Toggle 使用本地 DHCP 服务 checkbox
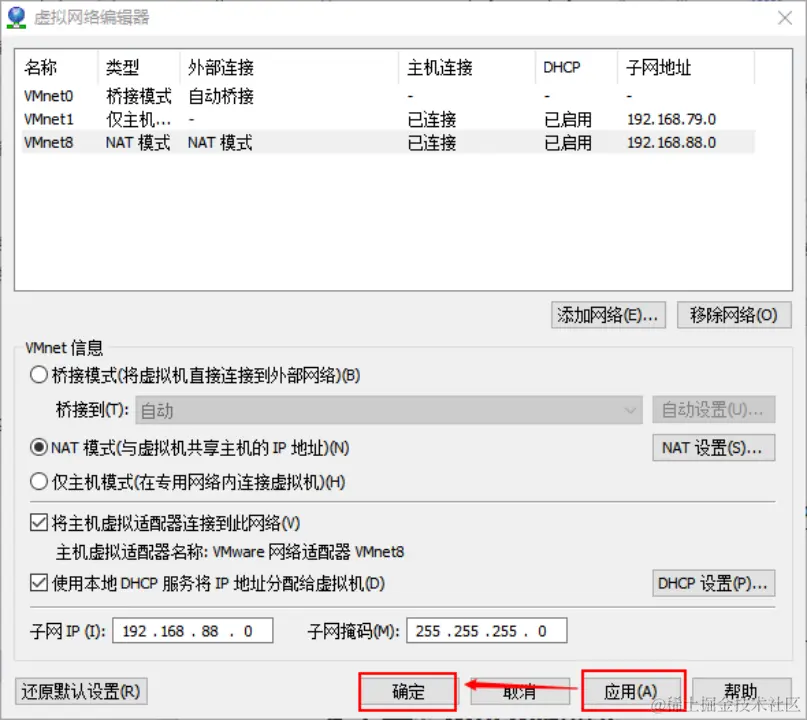 (x=39, y=583)
